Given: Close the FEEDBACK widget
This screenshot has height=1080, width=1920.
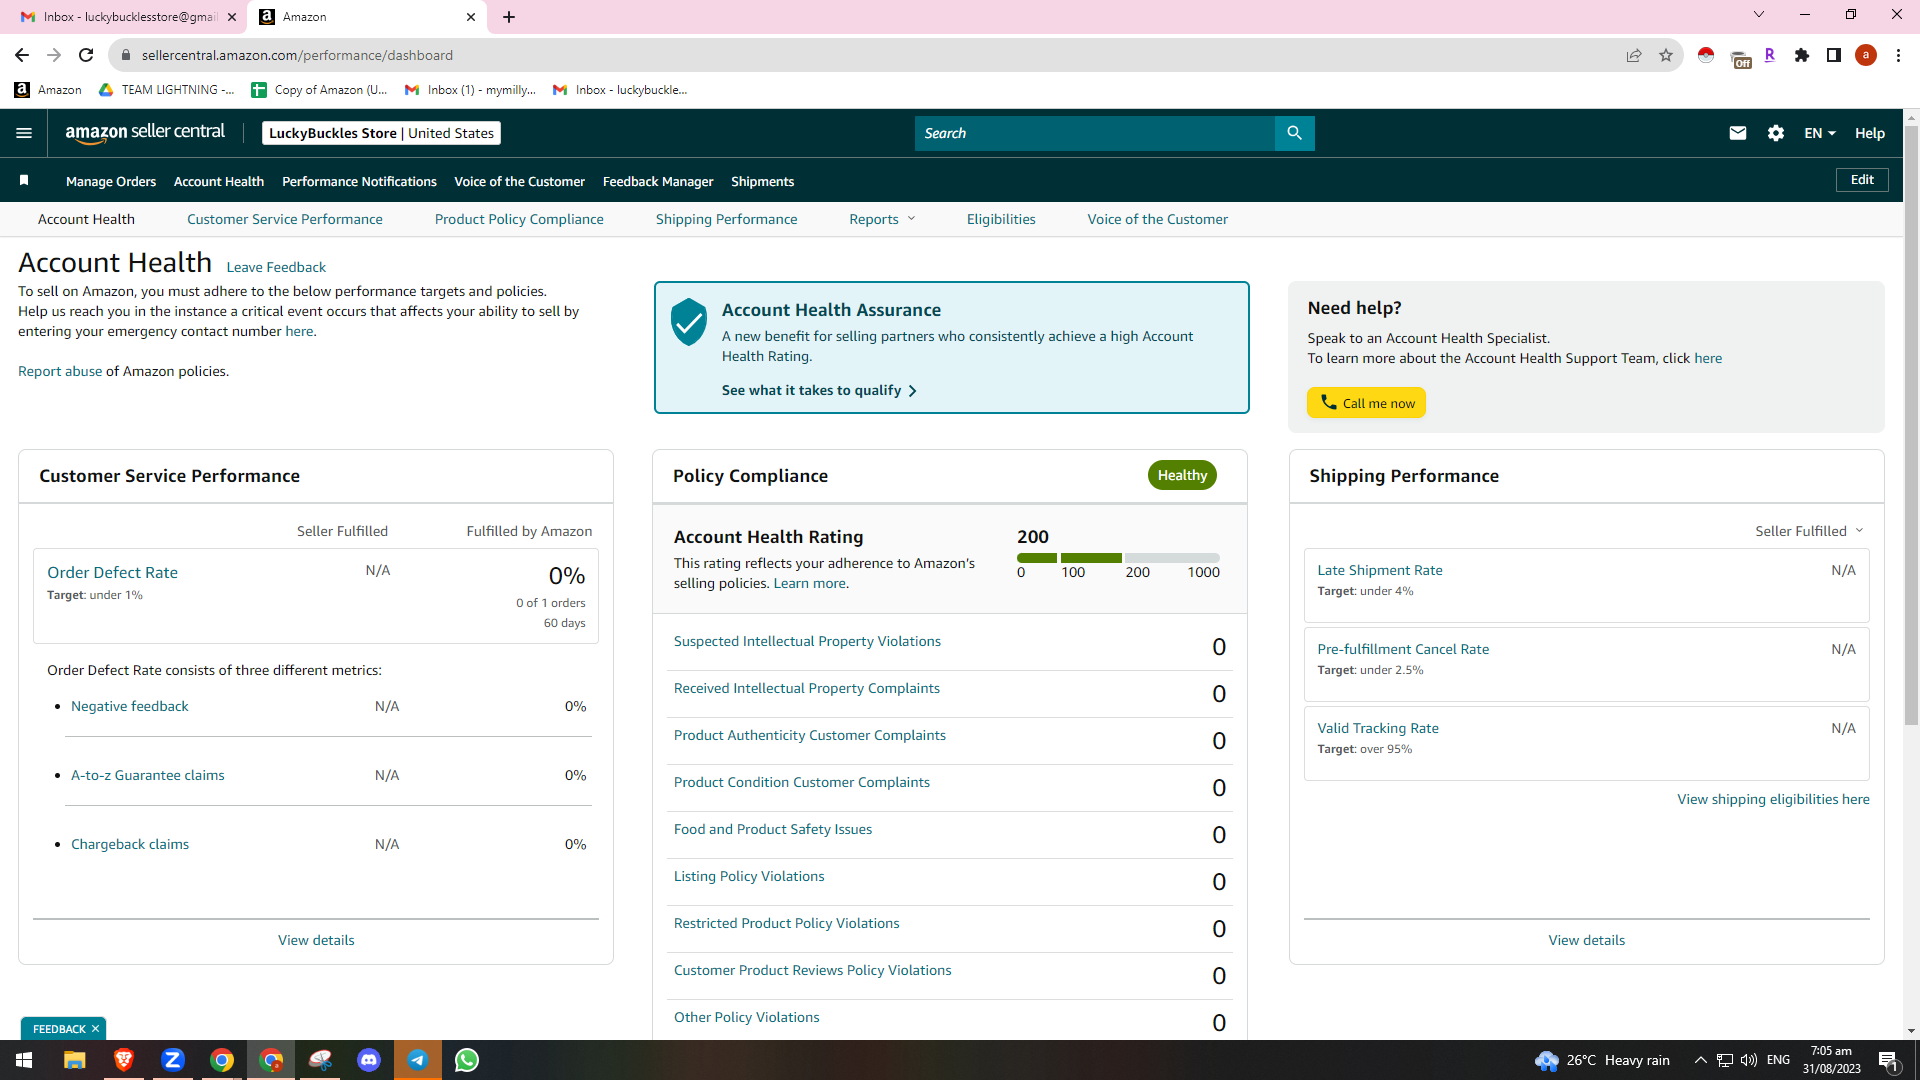Looking at the screenshot, I should (96, 1029).
